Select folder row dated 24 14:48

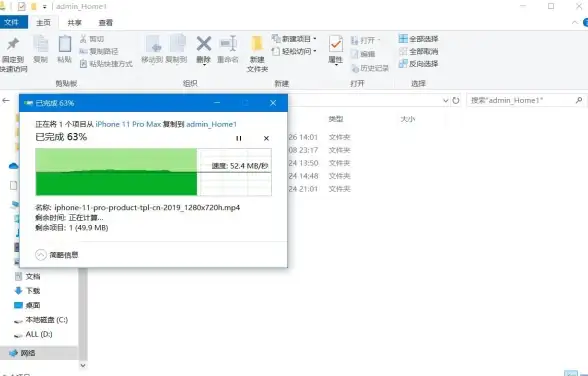click(320, 176)
